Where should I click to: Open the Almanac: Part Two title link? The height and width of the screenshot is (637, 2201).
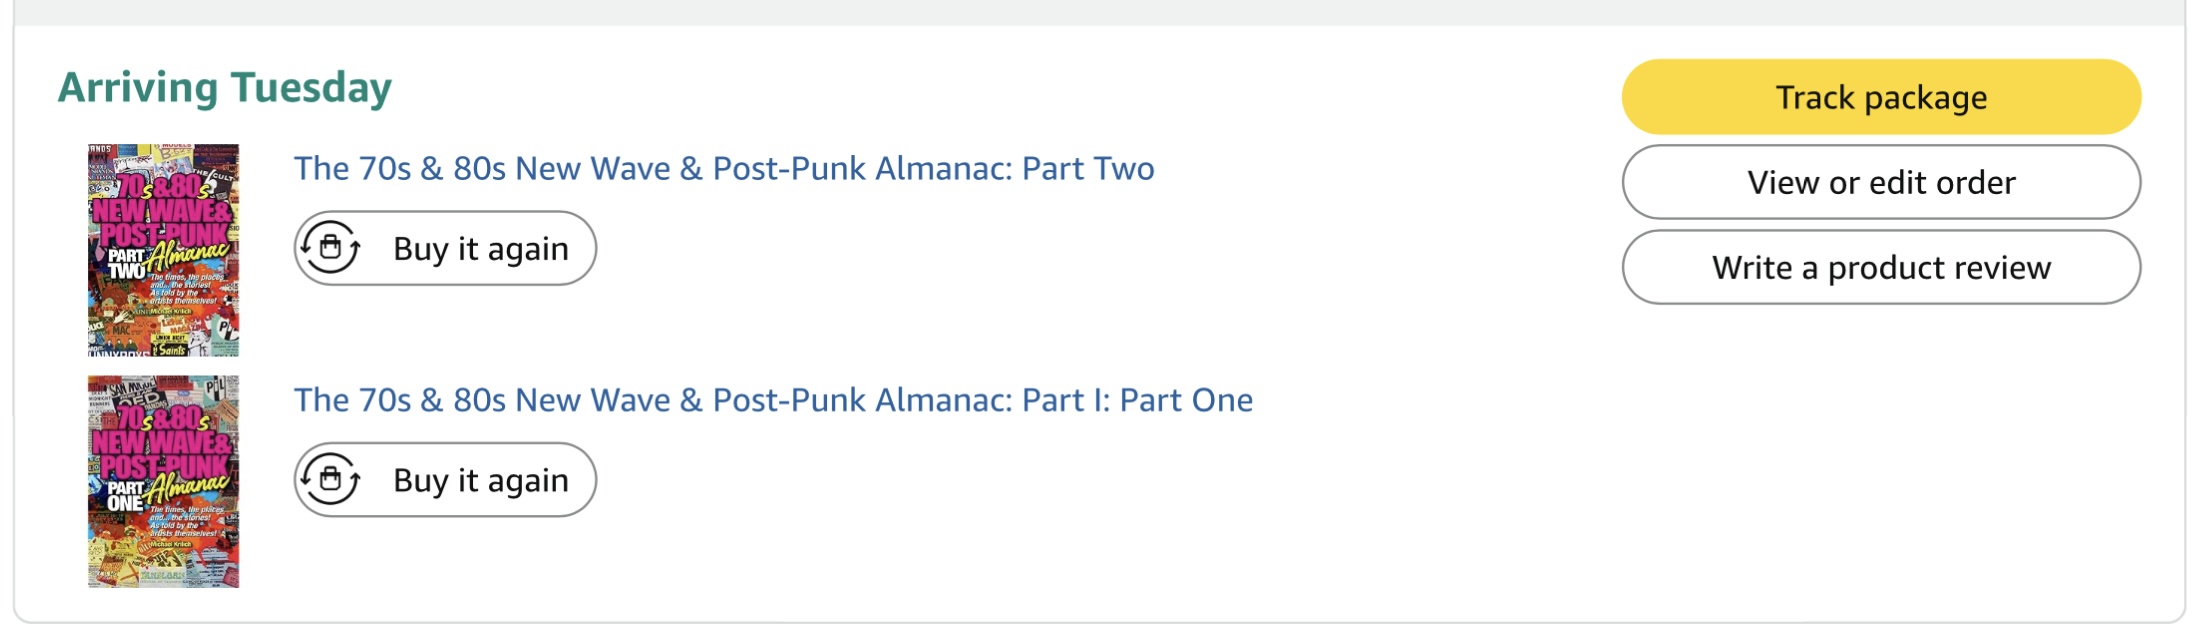(x=723, y=168)
